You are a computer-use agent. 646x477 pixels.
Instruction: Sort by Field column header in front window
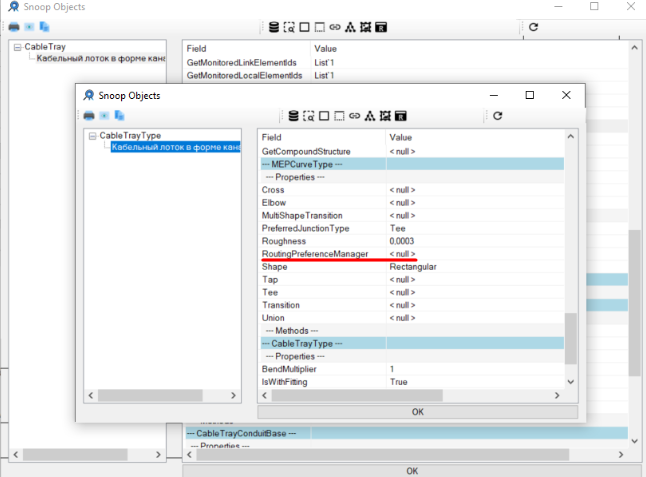pos(322,137)
